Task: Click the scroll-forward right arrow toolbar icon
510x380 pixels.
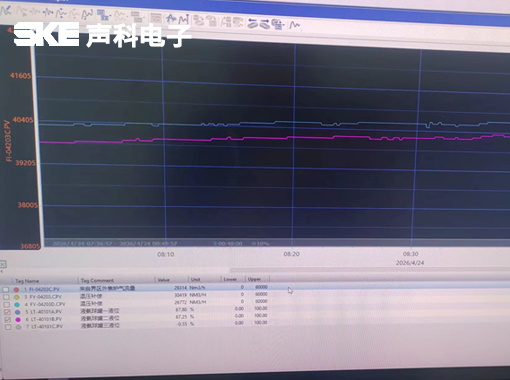Action: click(265, 24)
